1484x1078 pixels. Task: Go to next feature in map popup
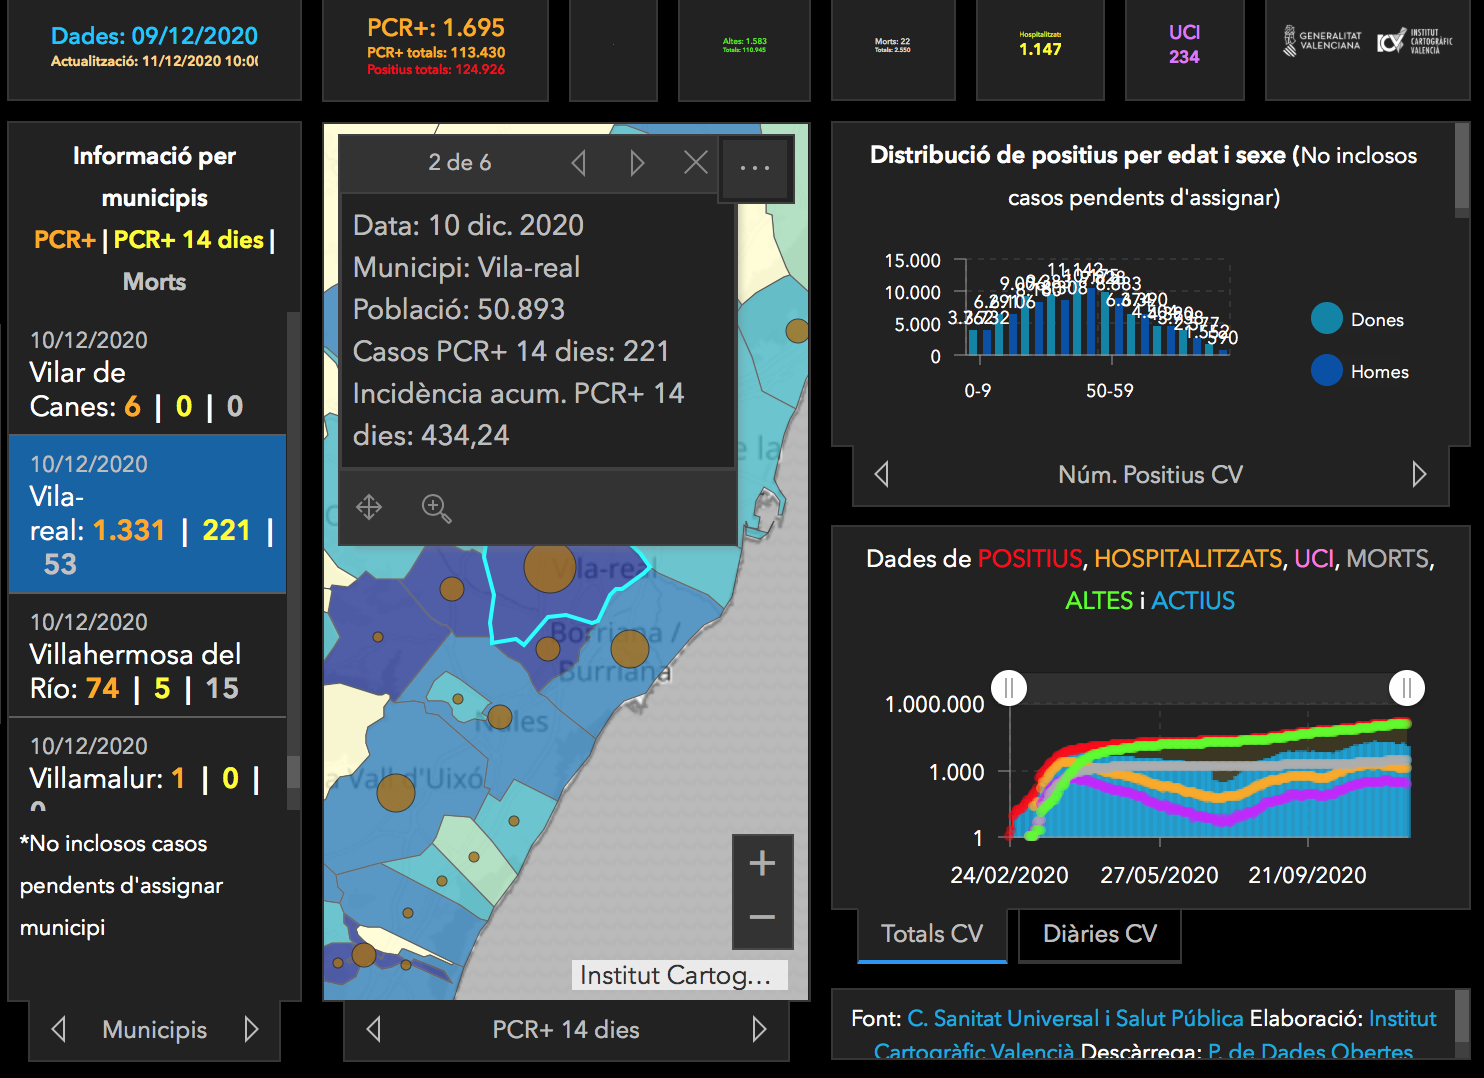pos(637,163)
